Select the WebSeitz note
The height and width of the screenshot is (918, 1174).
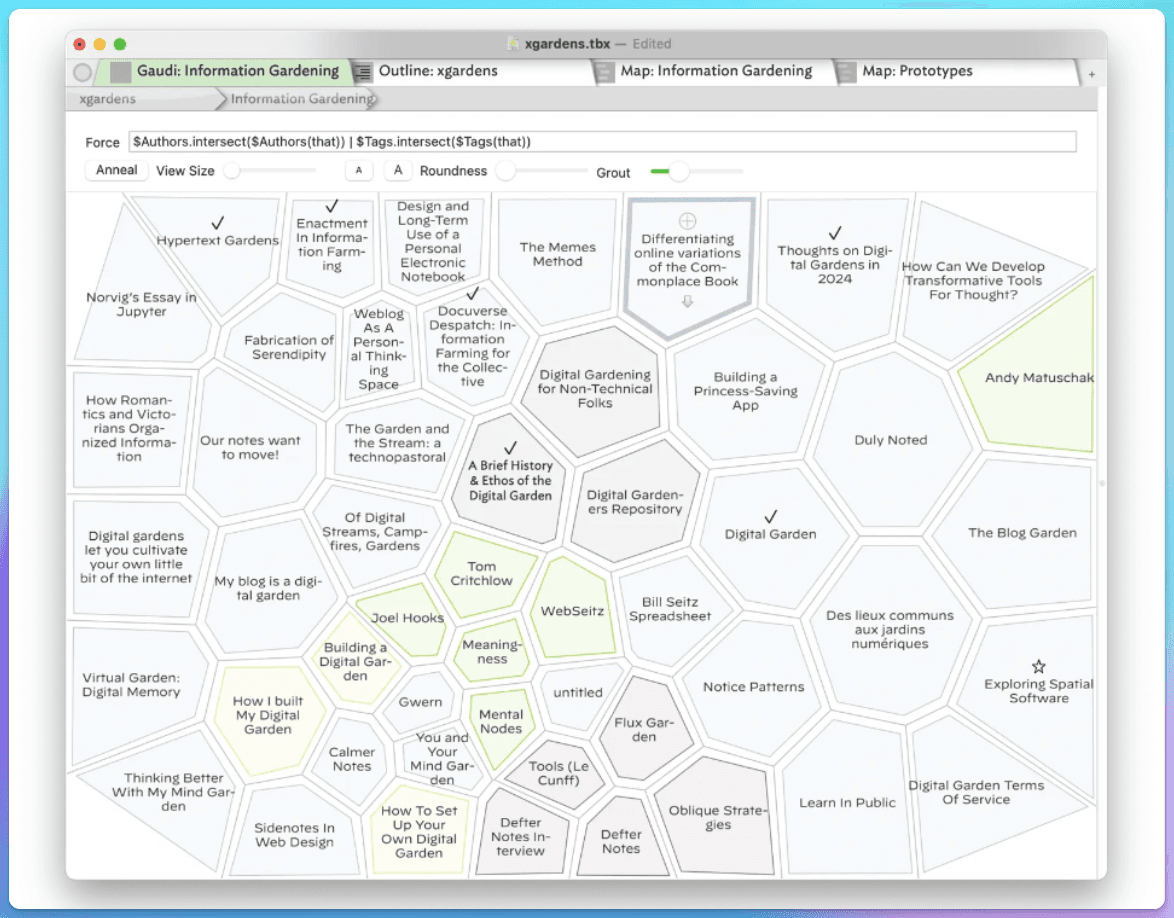click(573, 611)
